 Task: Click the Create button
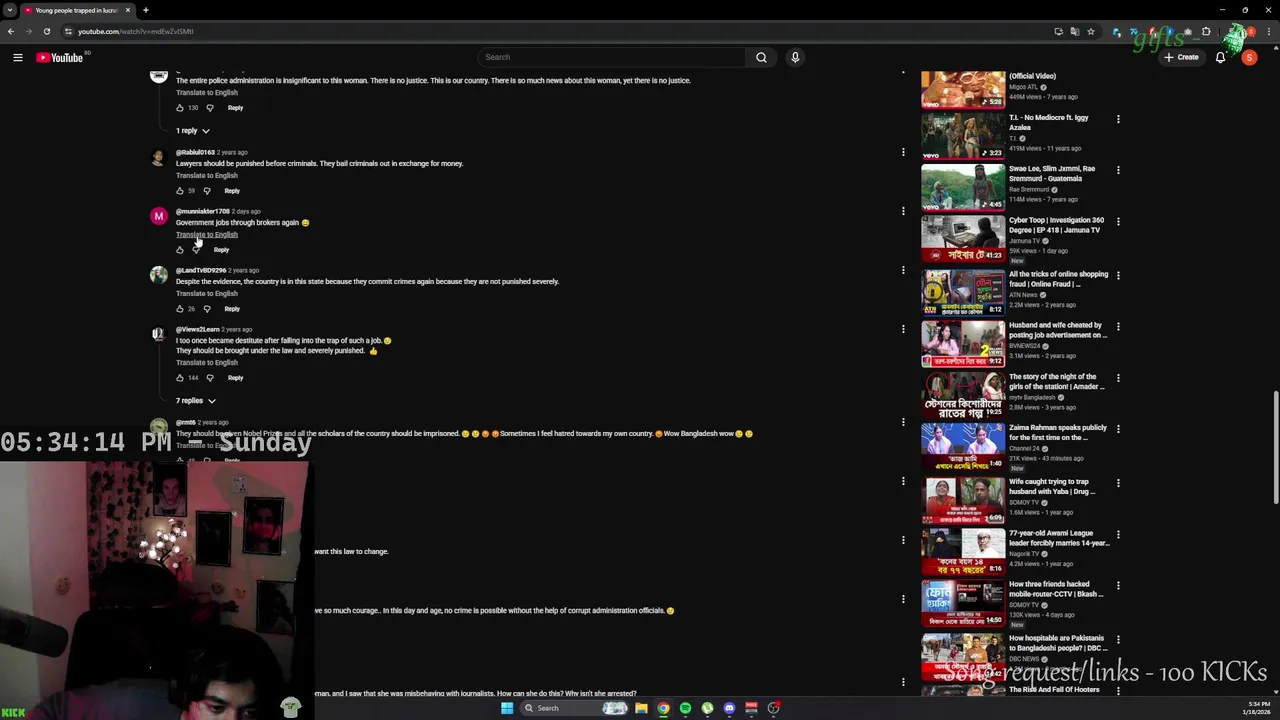(1181, 57)
